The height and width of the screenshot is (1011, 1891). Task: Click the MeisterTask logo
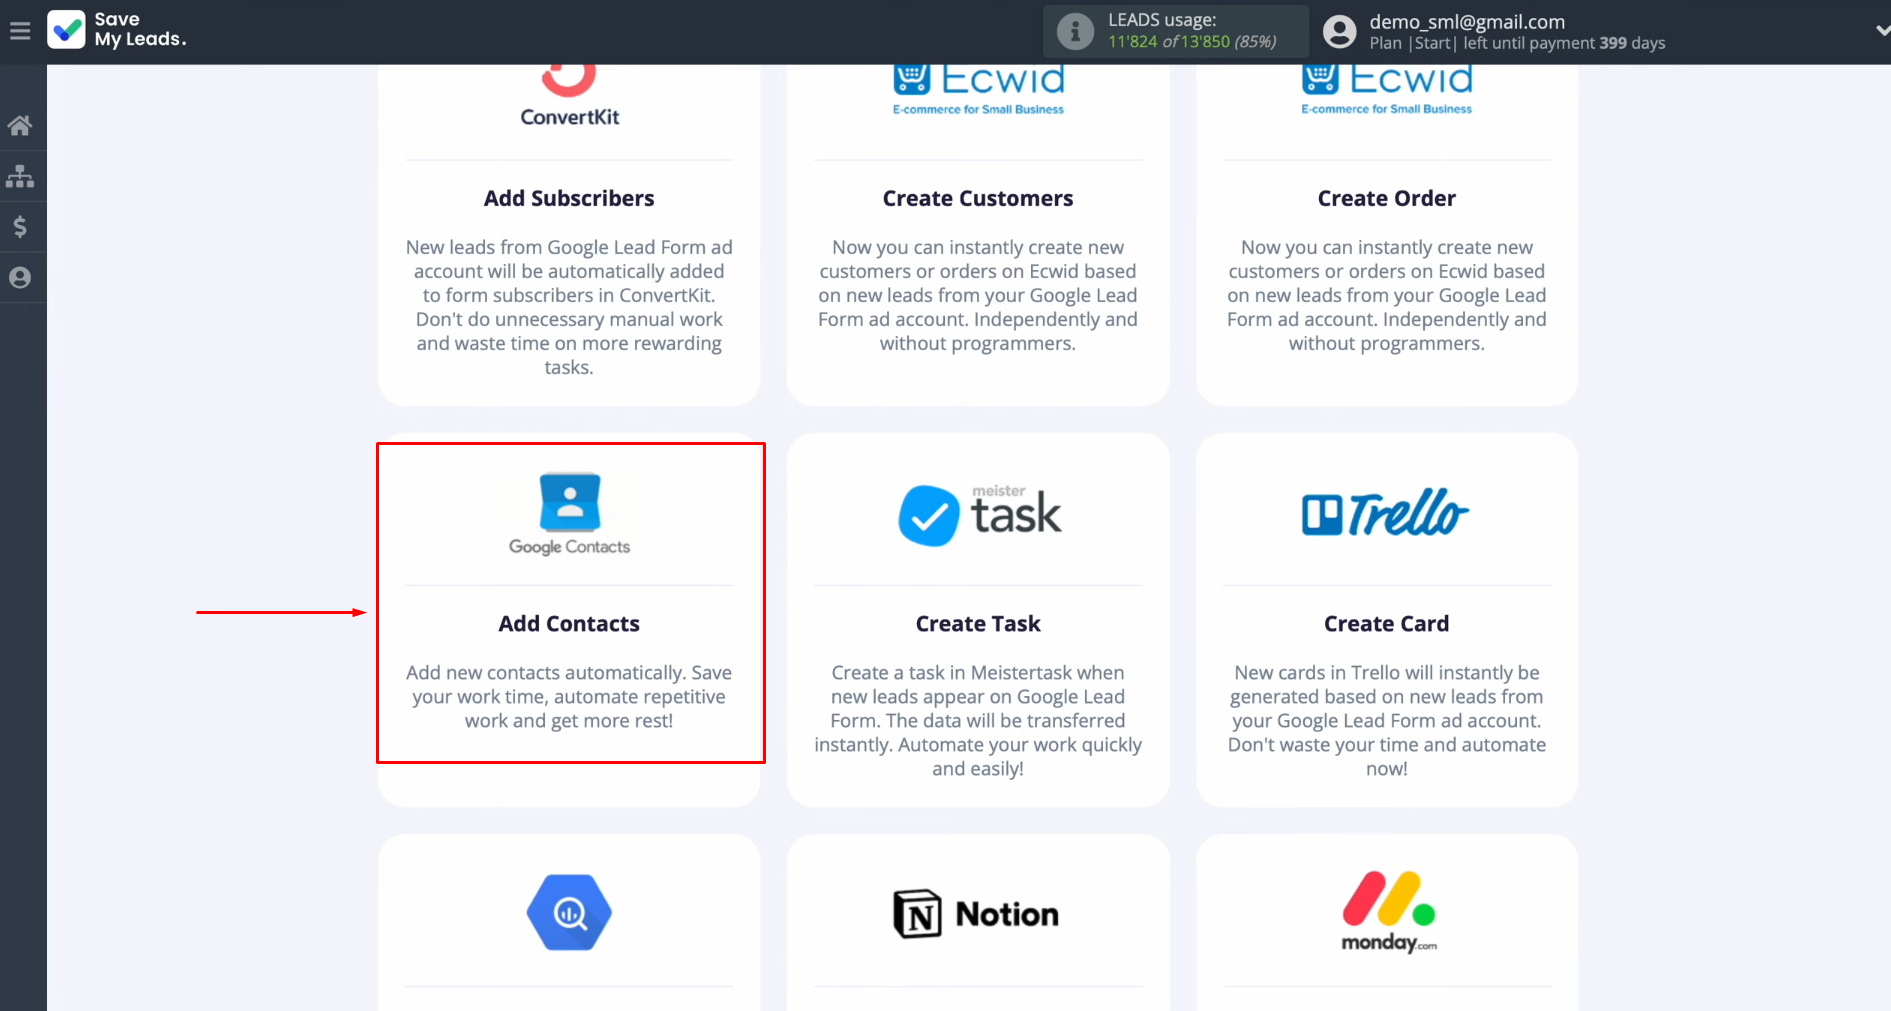pos(979,515)
